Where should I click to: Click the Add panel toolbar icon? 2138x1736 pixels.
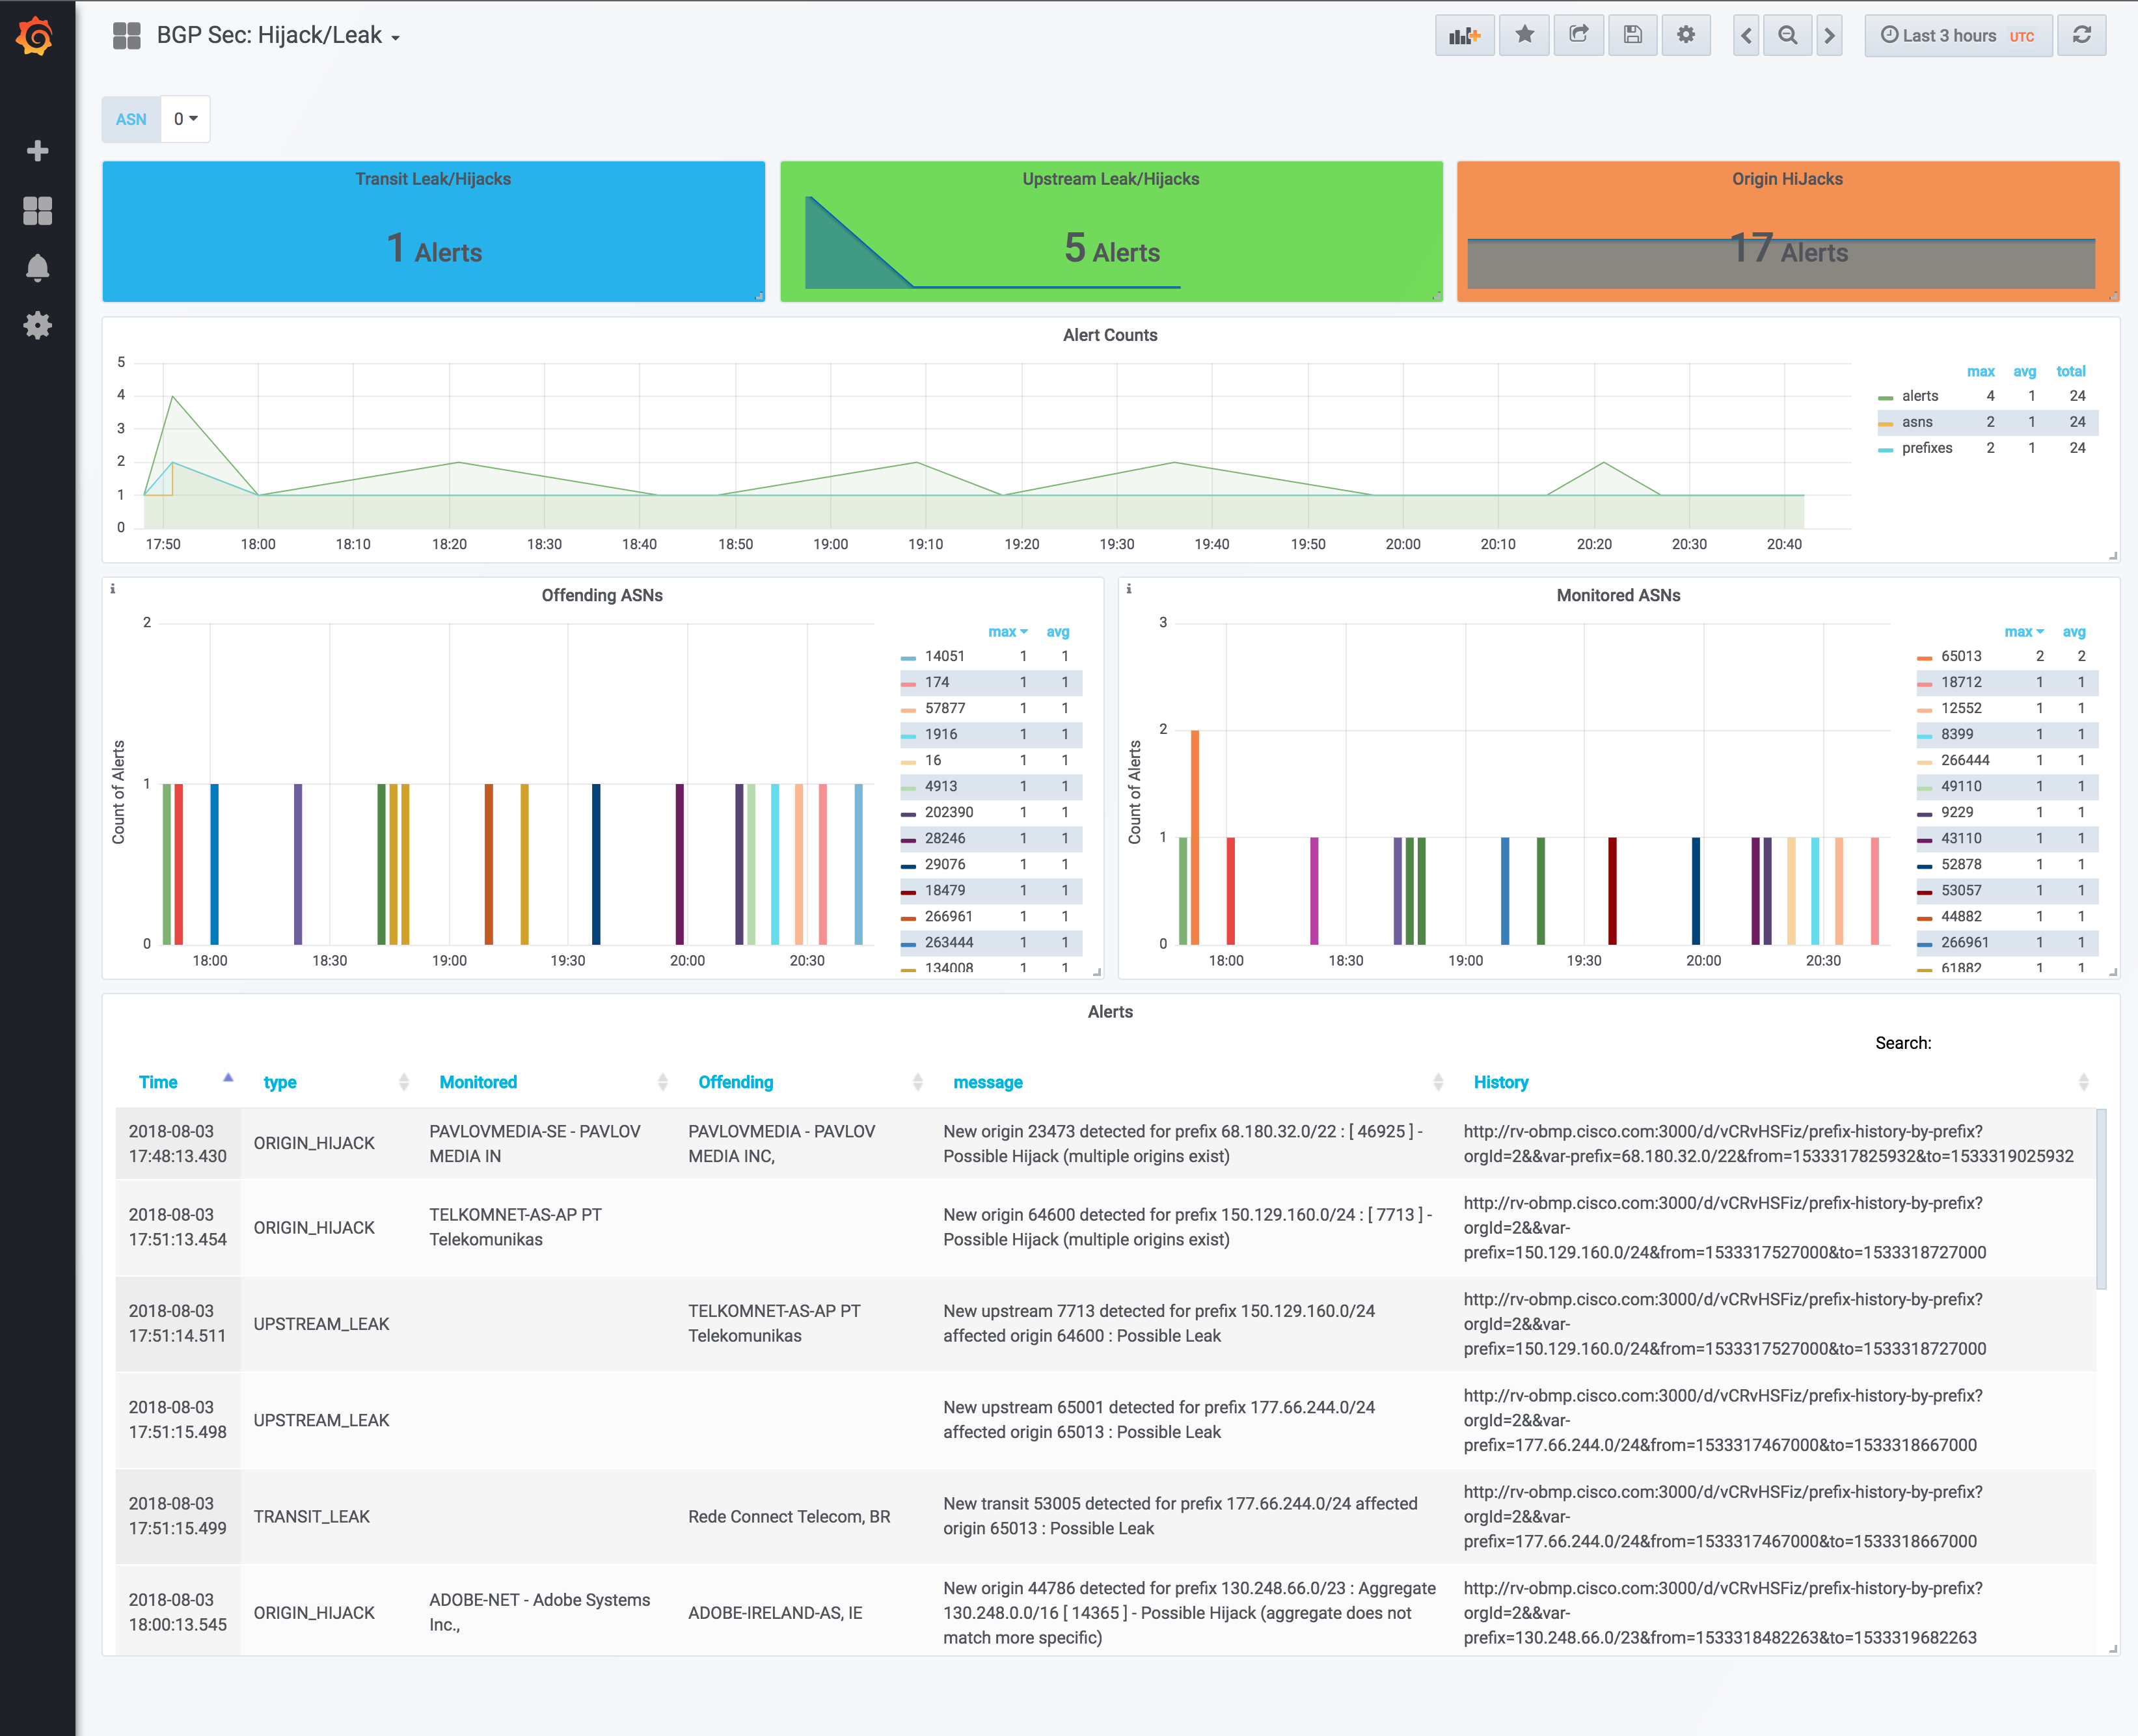coord(1464,36)
